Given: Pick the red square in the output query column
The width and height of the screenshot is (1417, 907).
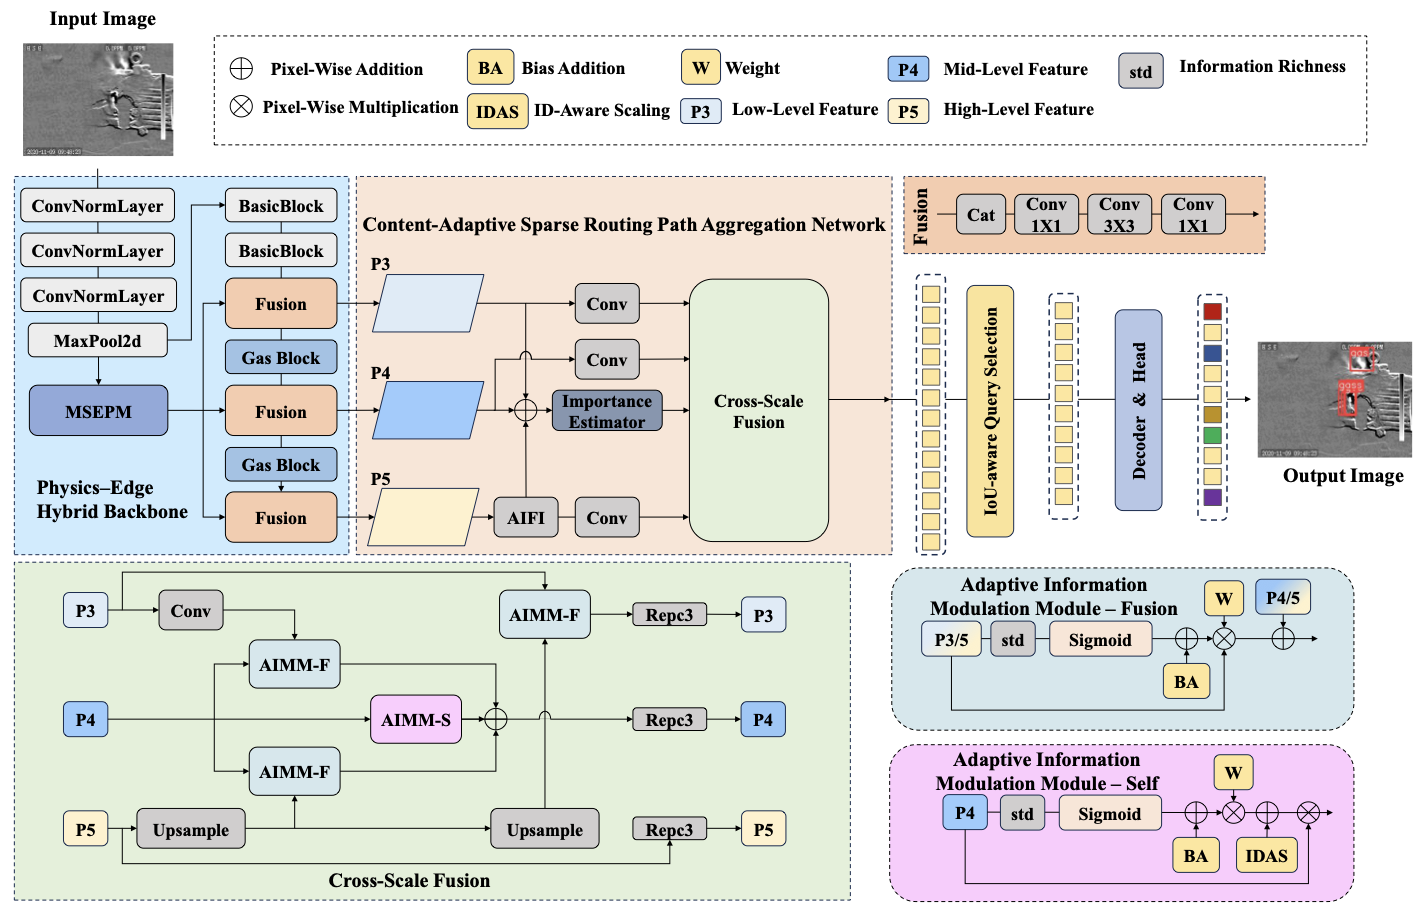Looking at the screenshot, I should [1212, 312].
